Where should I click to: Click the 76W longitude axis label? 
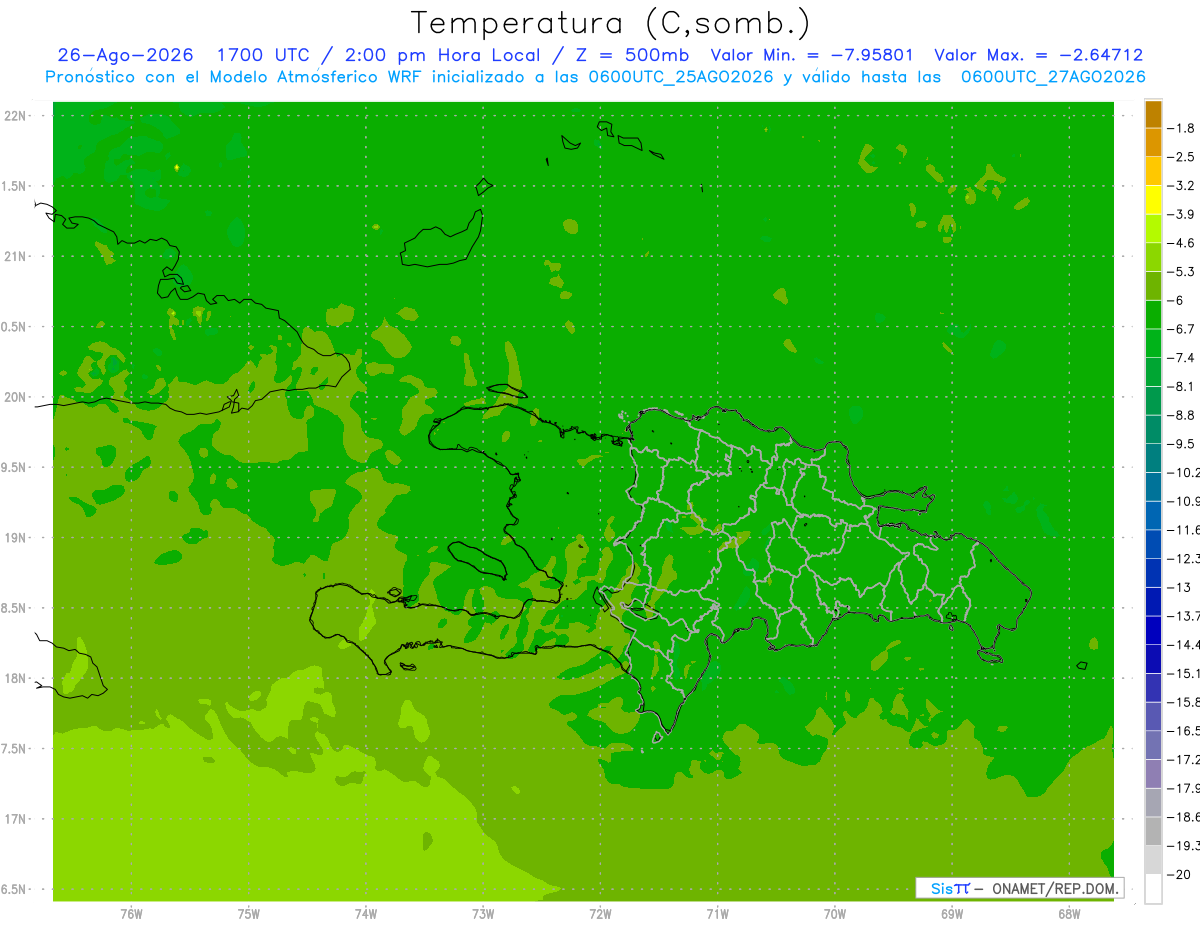pos(131,914)
